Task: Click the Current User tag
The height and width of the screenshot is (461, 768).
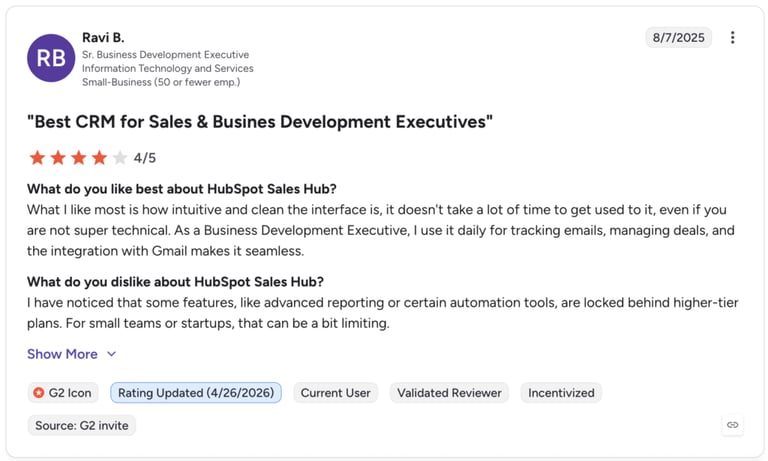Action: tap(336, 393)
